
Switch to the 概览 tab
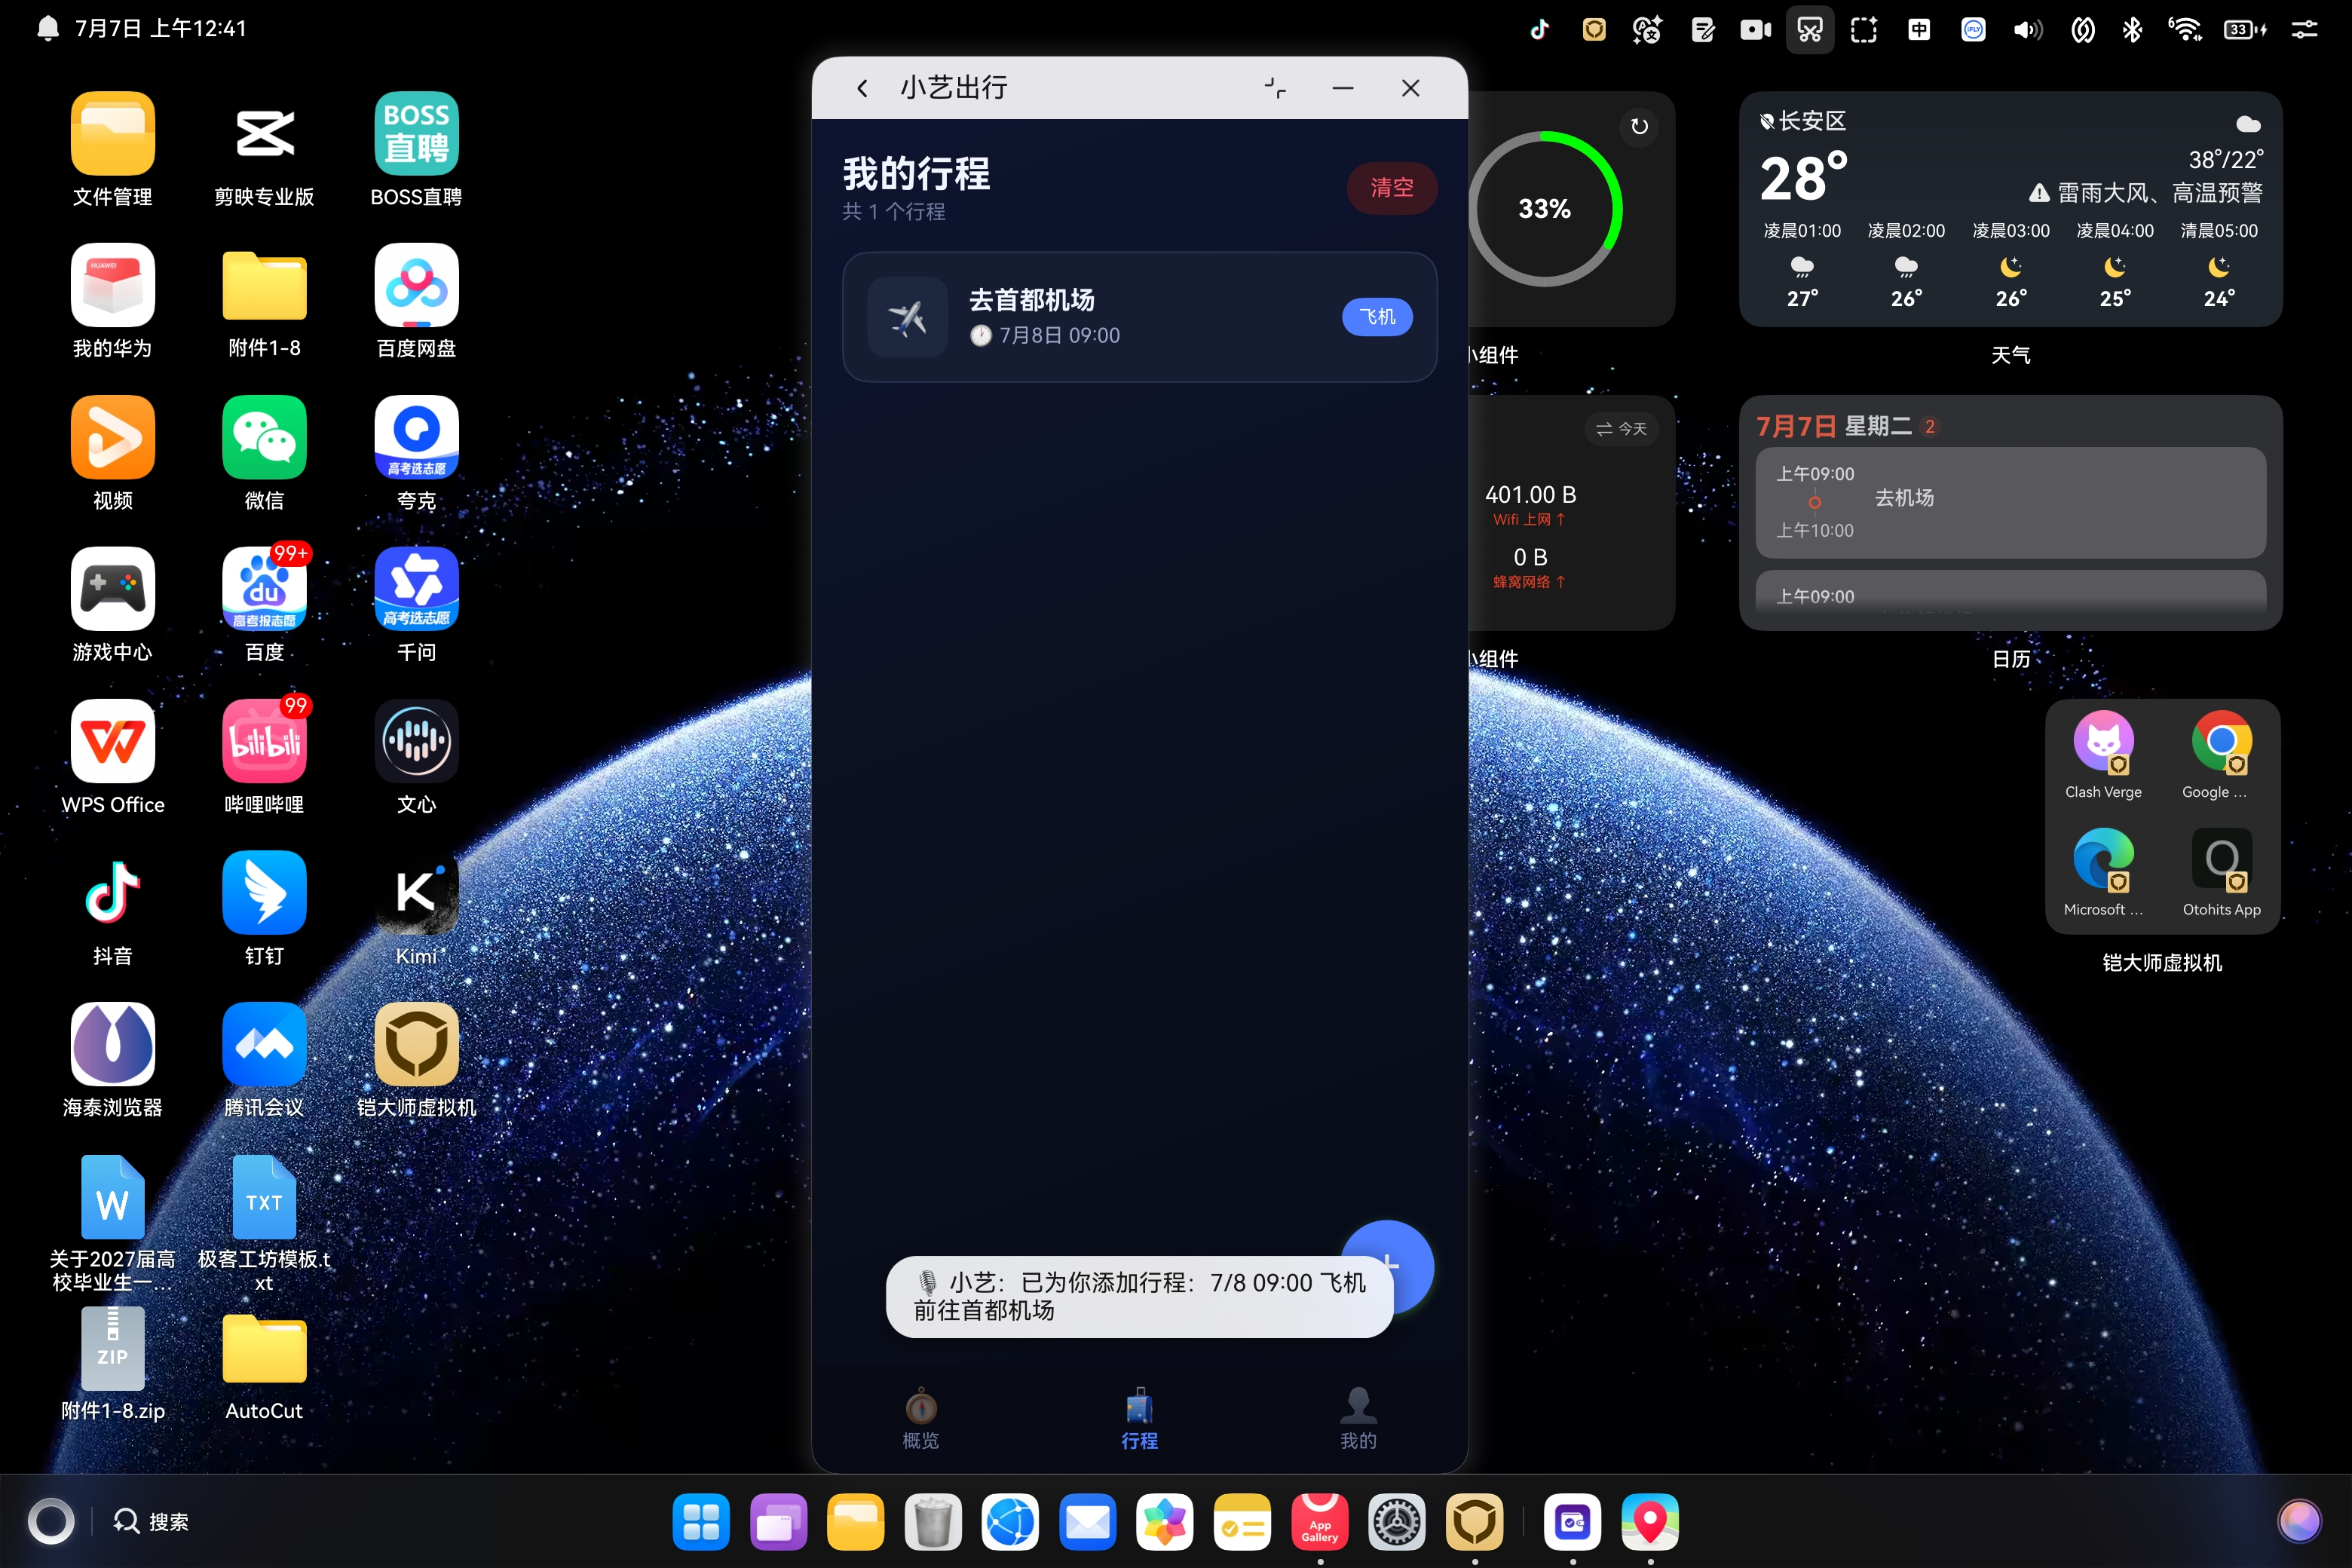920,1418
